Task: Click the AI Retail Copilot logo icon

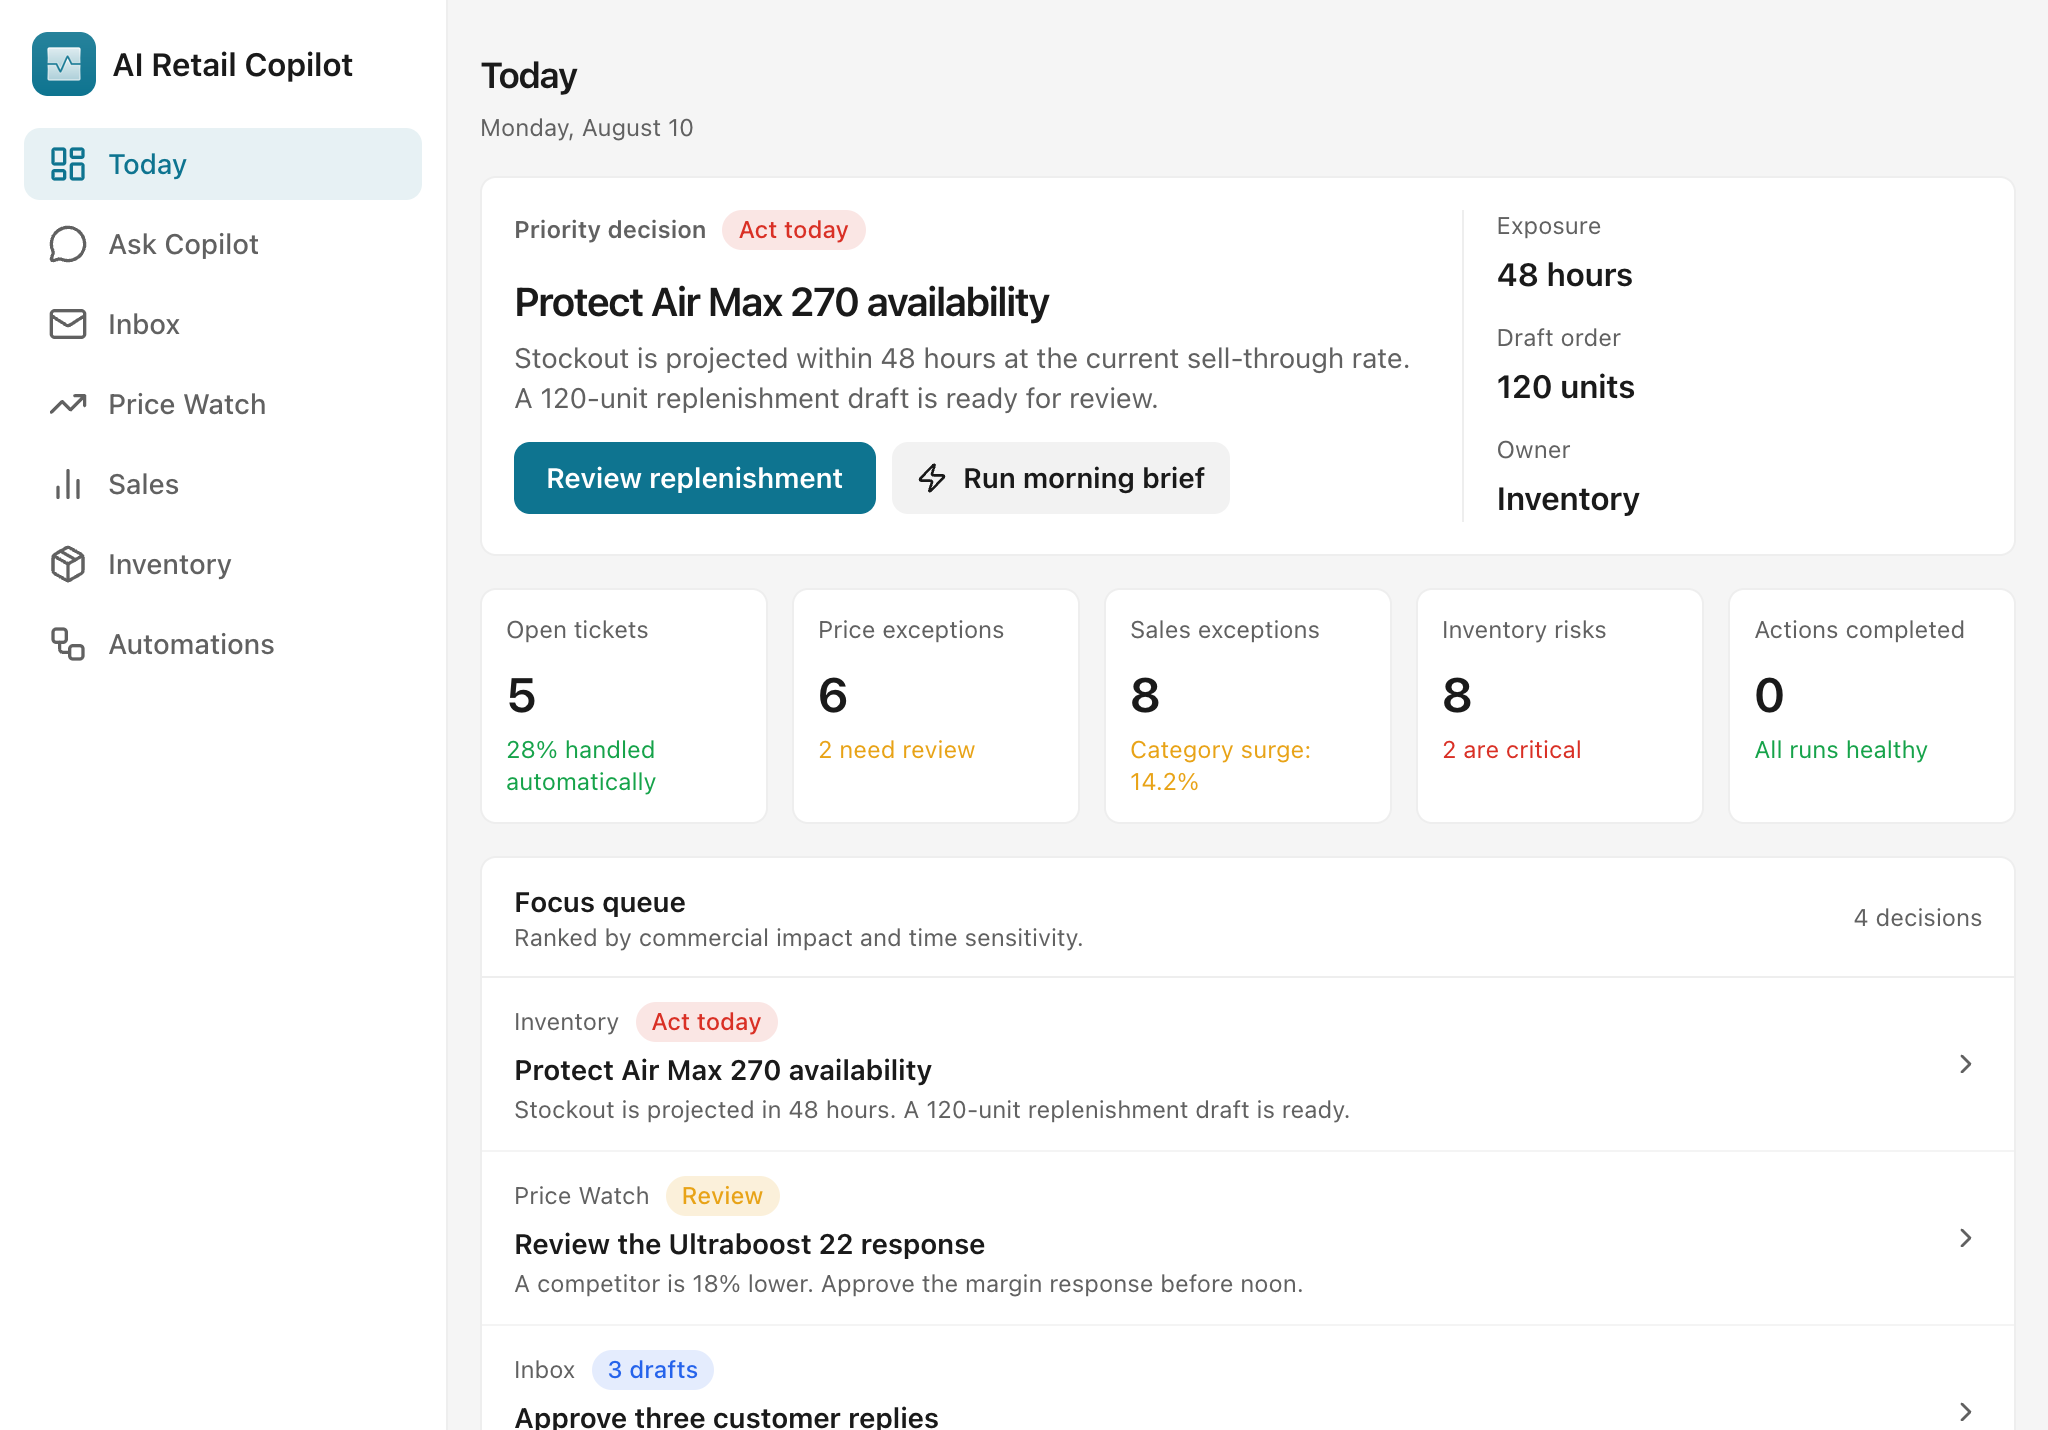Action: coord(64,64)
